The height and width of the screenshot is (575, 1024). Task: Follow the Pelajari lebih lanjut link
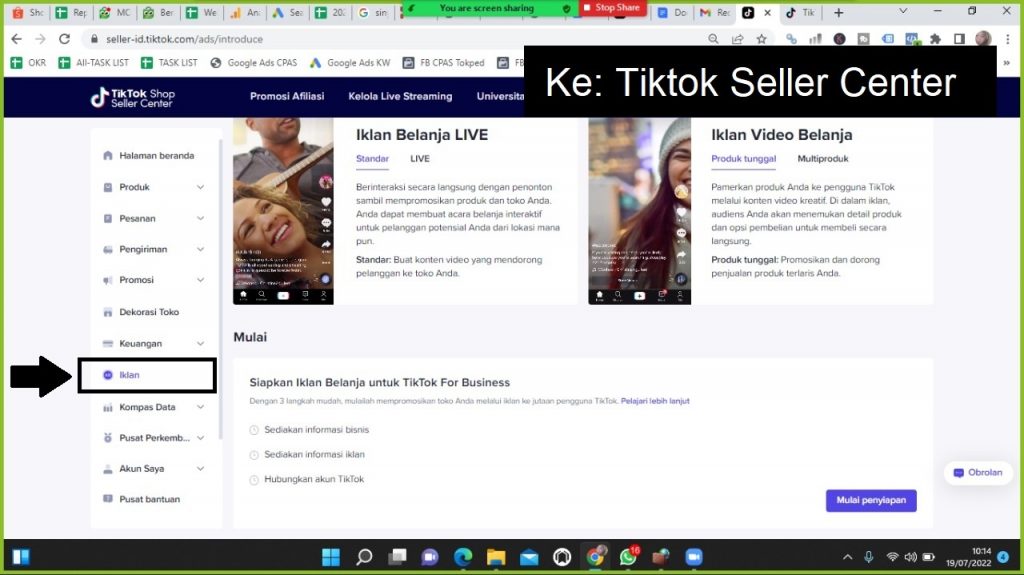[655, 401]
